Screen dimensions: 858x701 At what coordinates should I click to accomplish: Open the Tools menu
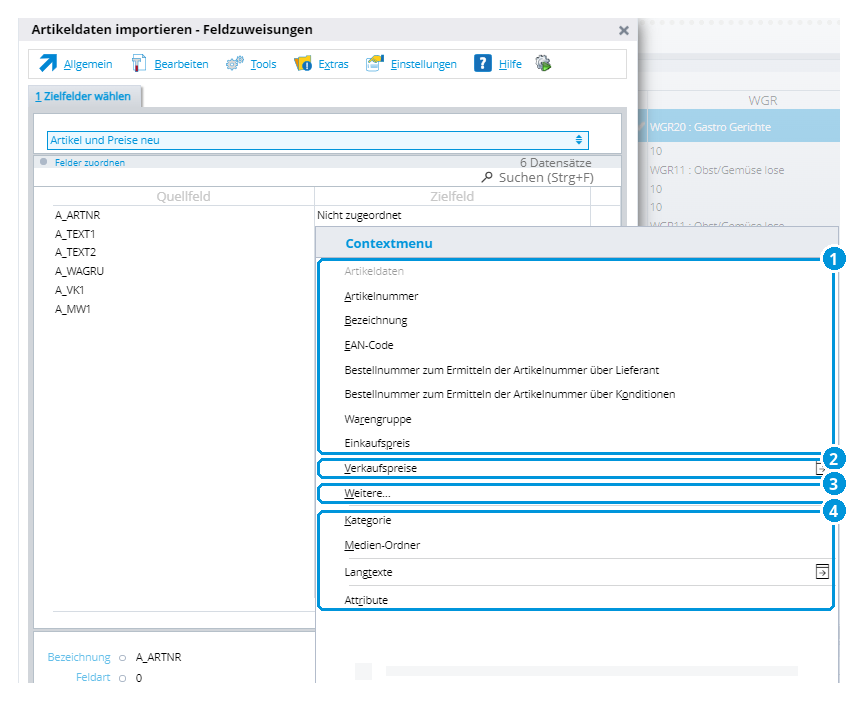click(x=263, y=64)
